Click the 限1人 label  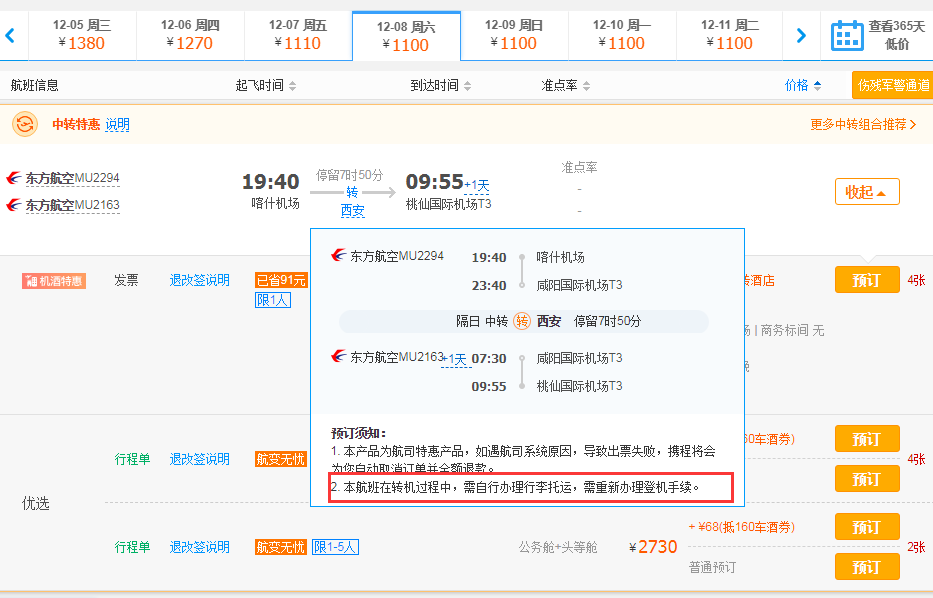click(x=273, y=300)
